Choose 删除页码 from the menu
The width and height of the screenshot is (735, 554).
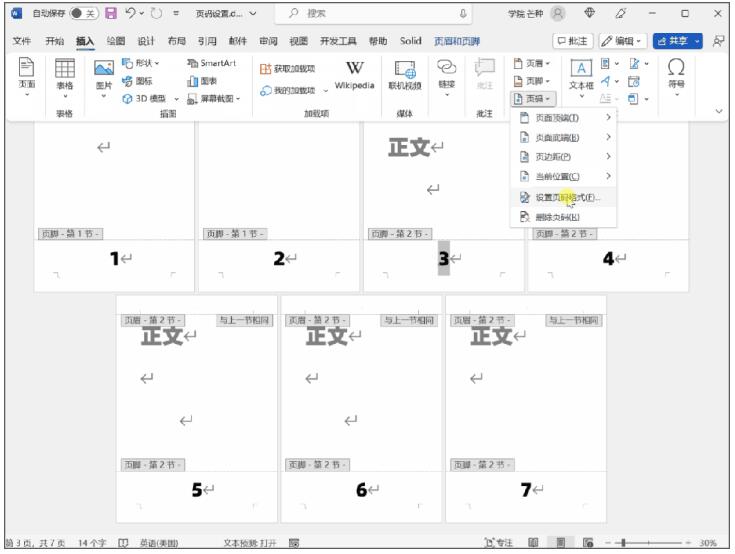click(556, 217)
